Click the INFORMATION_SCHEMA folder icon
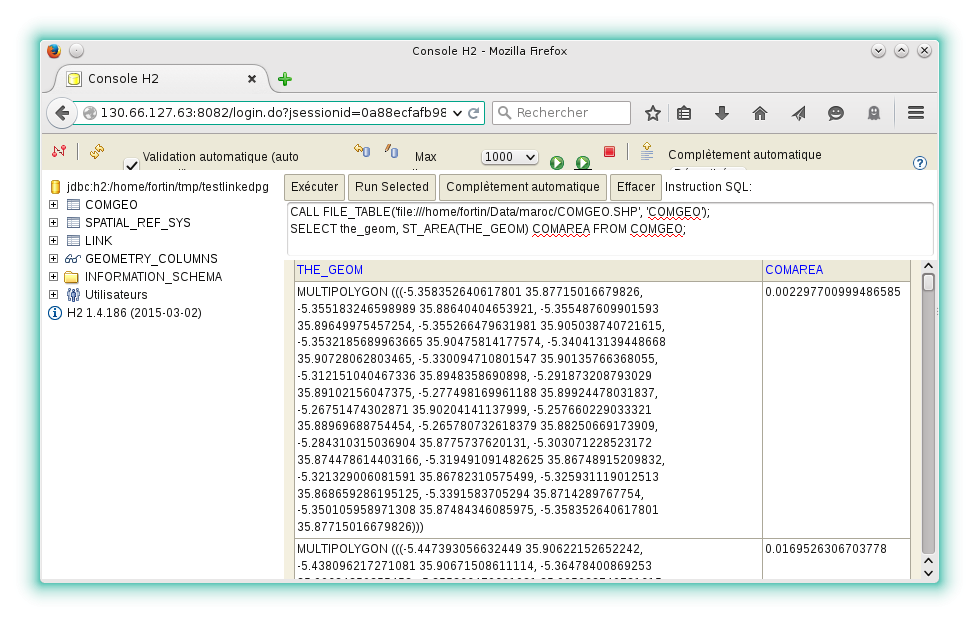The width and height of the screenshot is (979, 623). pos(72,277)
